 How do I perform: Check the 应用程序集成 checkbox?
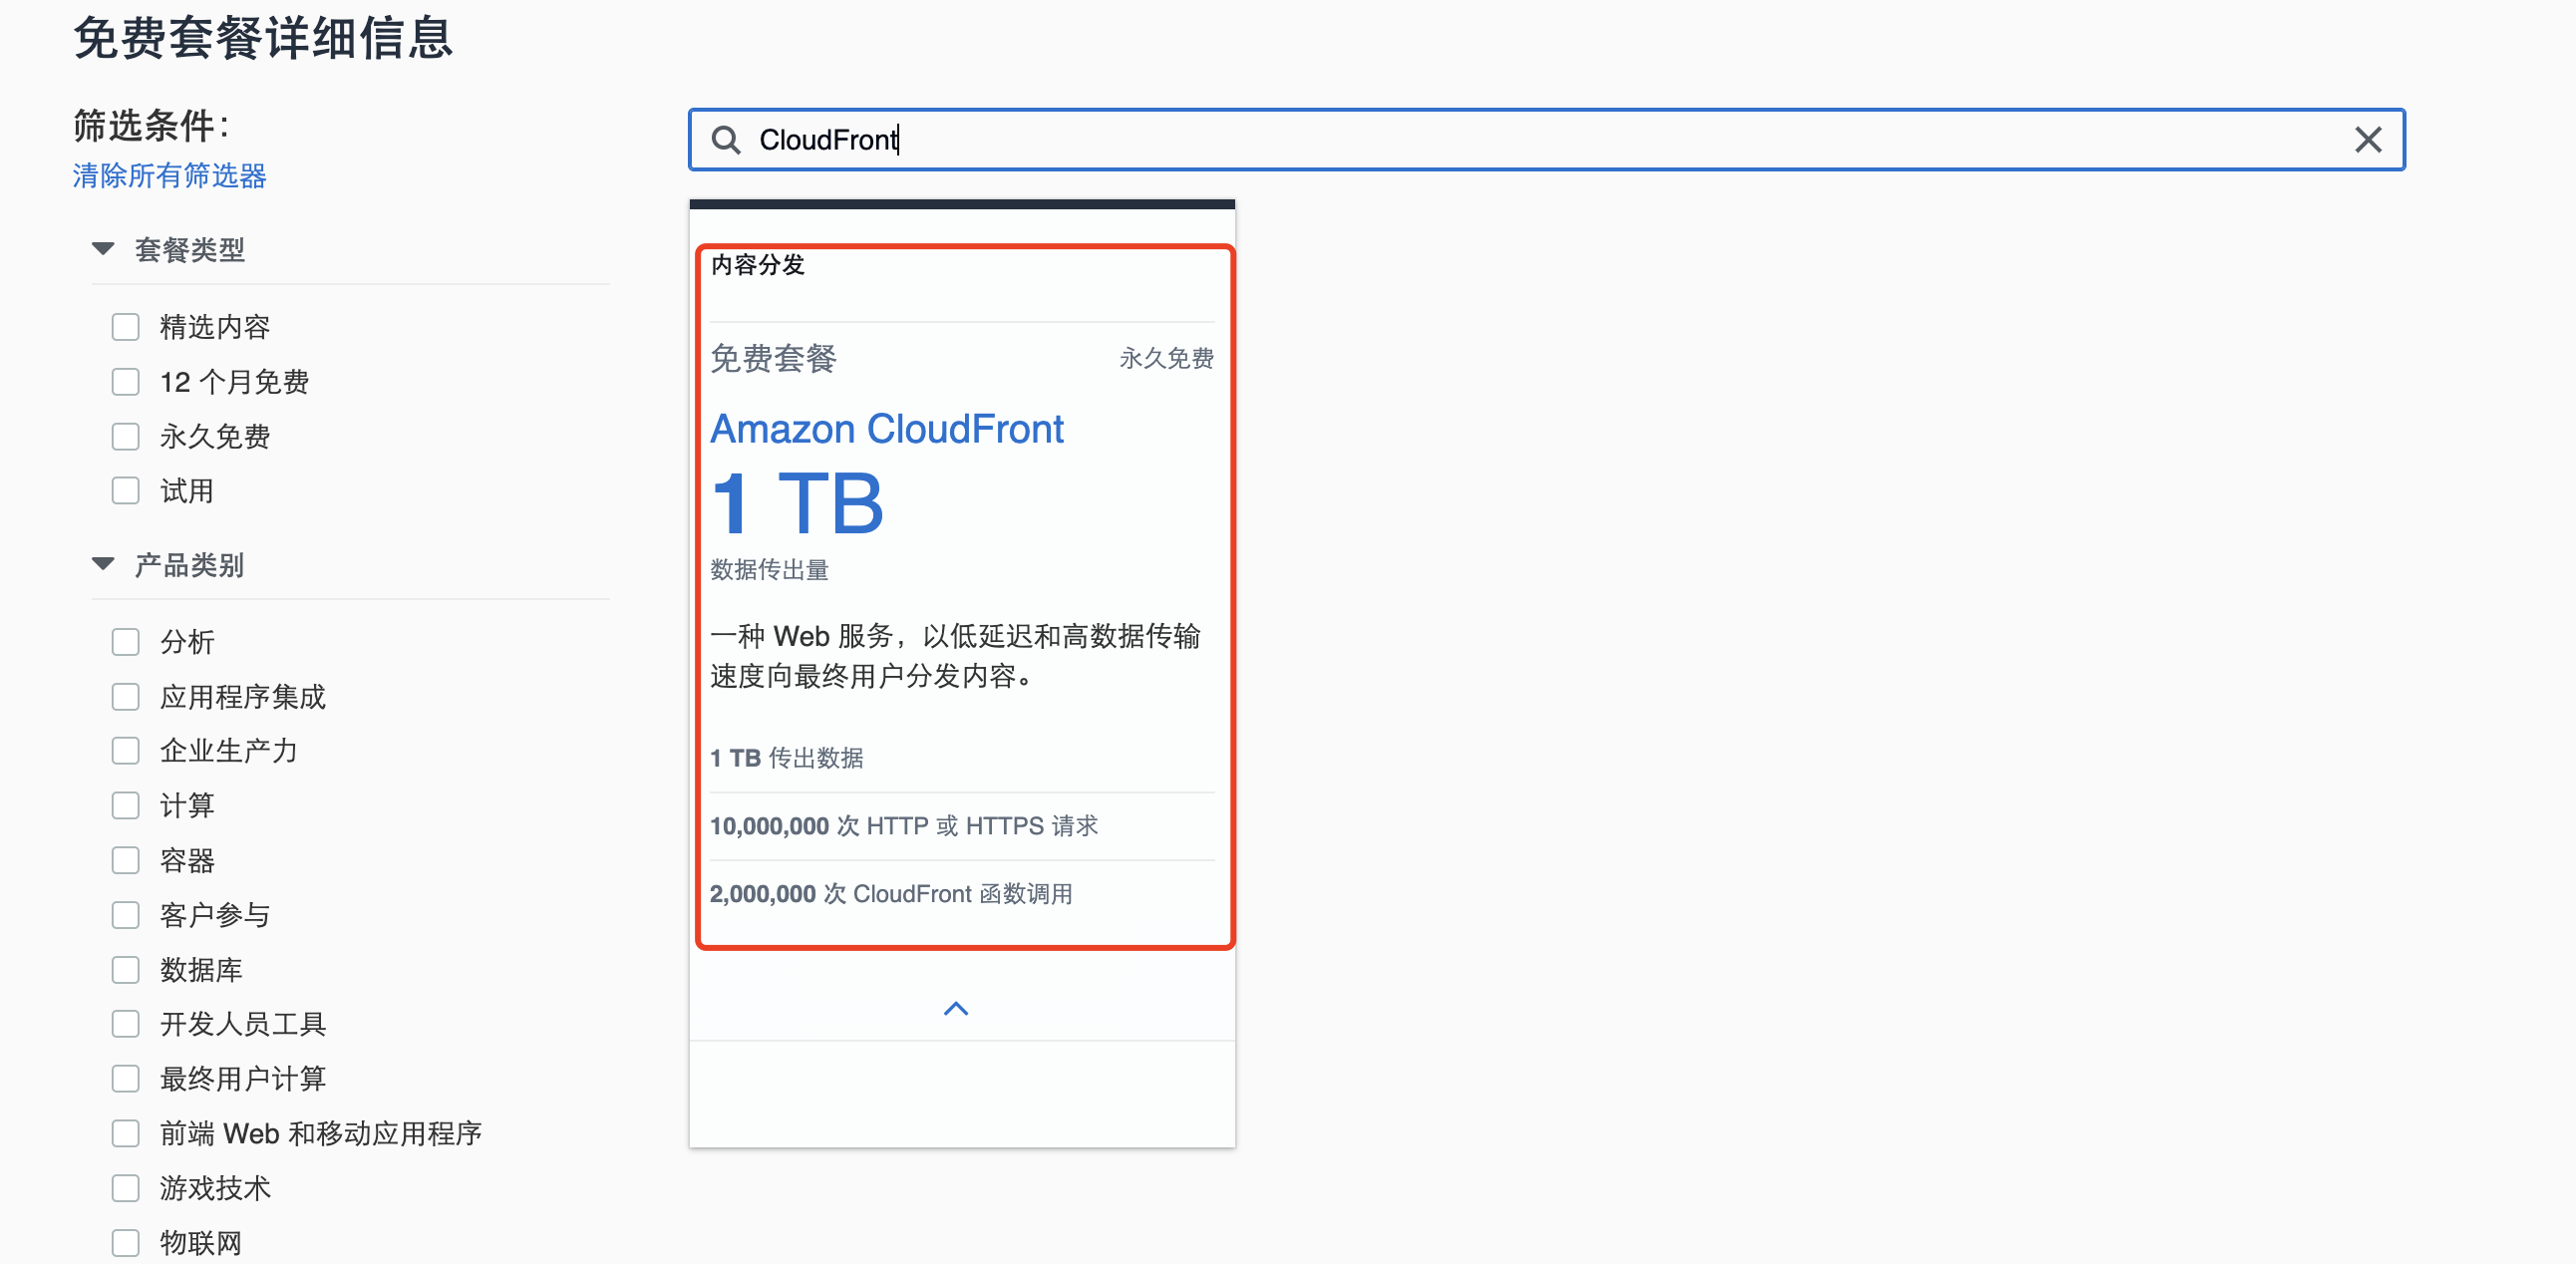[125, 697]
